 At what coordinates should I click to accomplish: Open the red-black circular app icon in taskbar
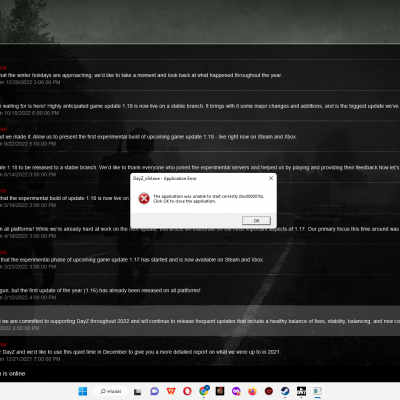[269, 391]
